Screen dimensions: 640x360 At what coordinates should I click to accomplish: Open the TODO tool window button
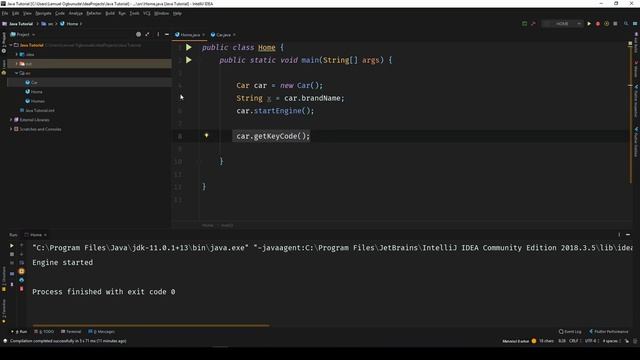(44, 331)
